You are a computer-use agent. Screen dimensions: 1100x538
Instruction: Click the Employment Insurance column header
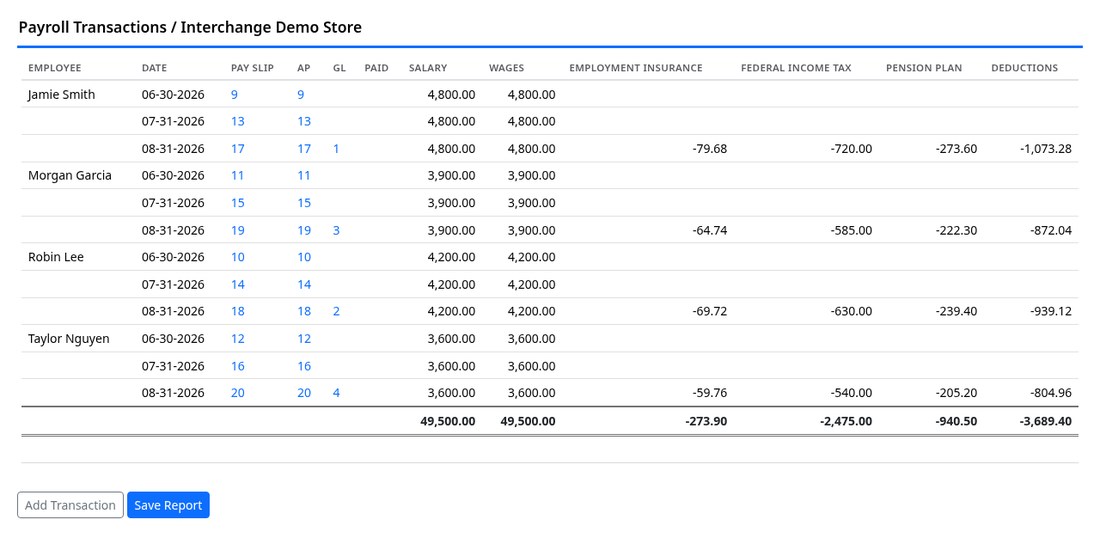[636, 68]
